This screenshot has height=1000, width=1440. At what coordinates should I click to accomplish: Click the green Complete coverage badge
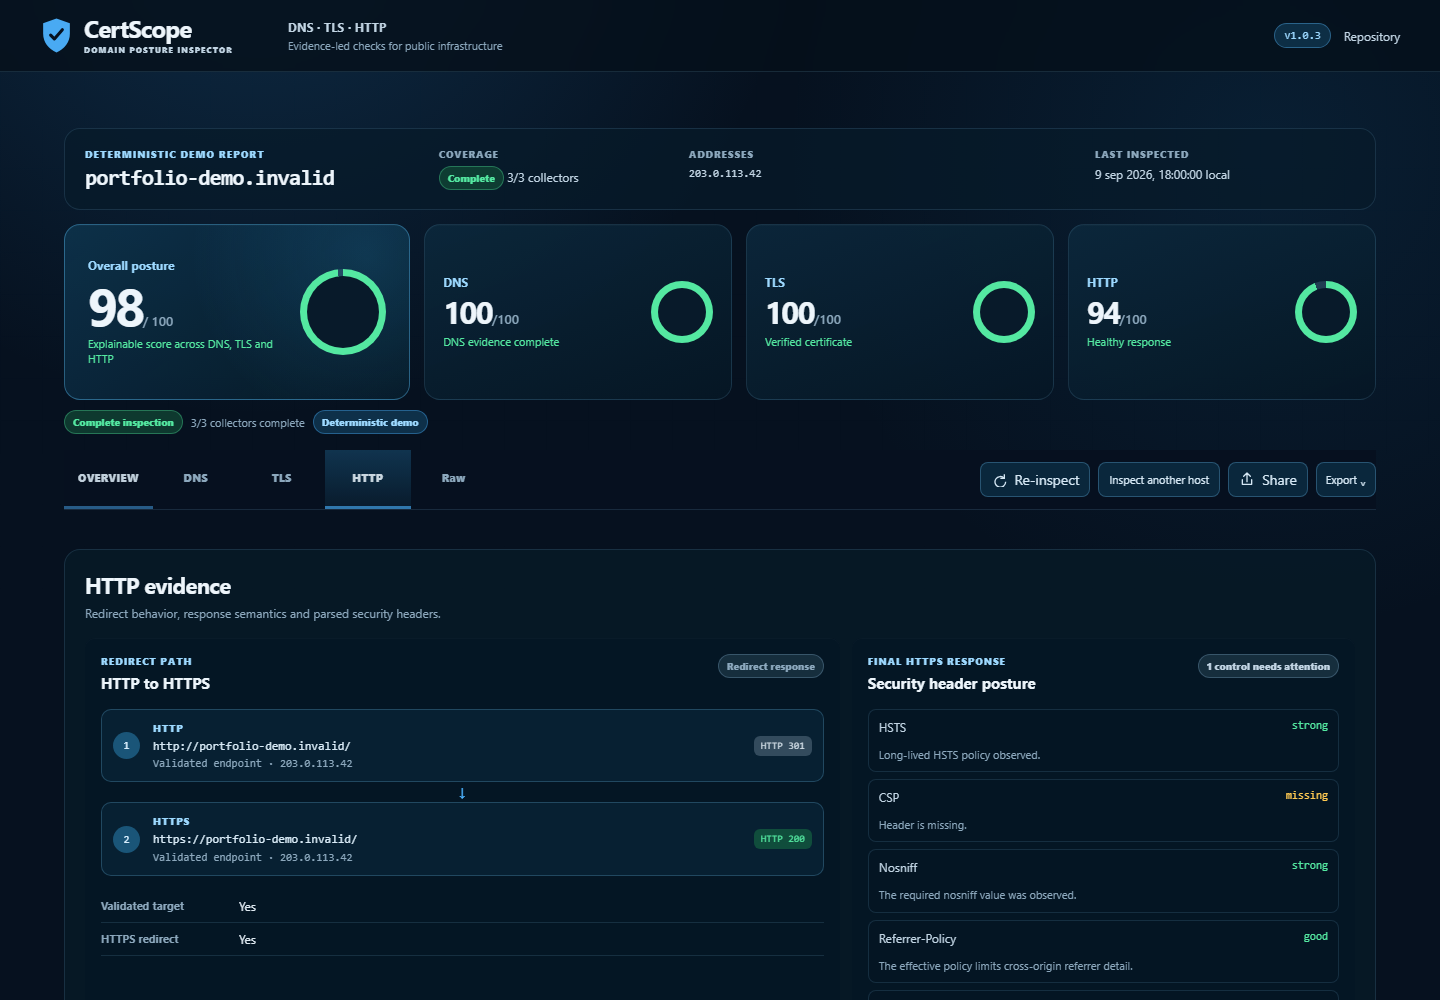tap(471, 178)
